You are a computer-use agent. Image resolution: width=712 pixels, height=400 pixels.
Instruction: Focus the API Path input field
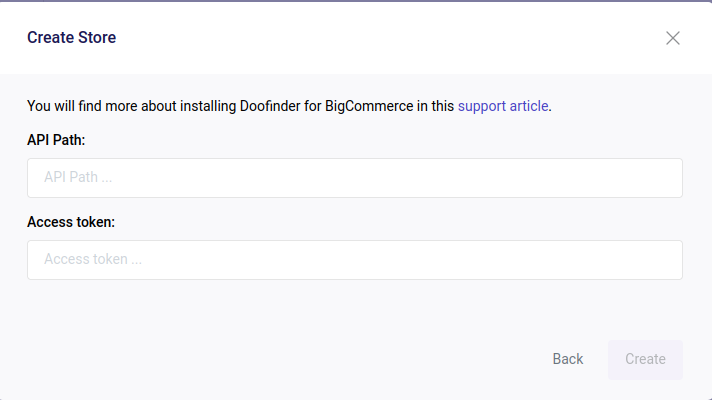point(355,178)
